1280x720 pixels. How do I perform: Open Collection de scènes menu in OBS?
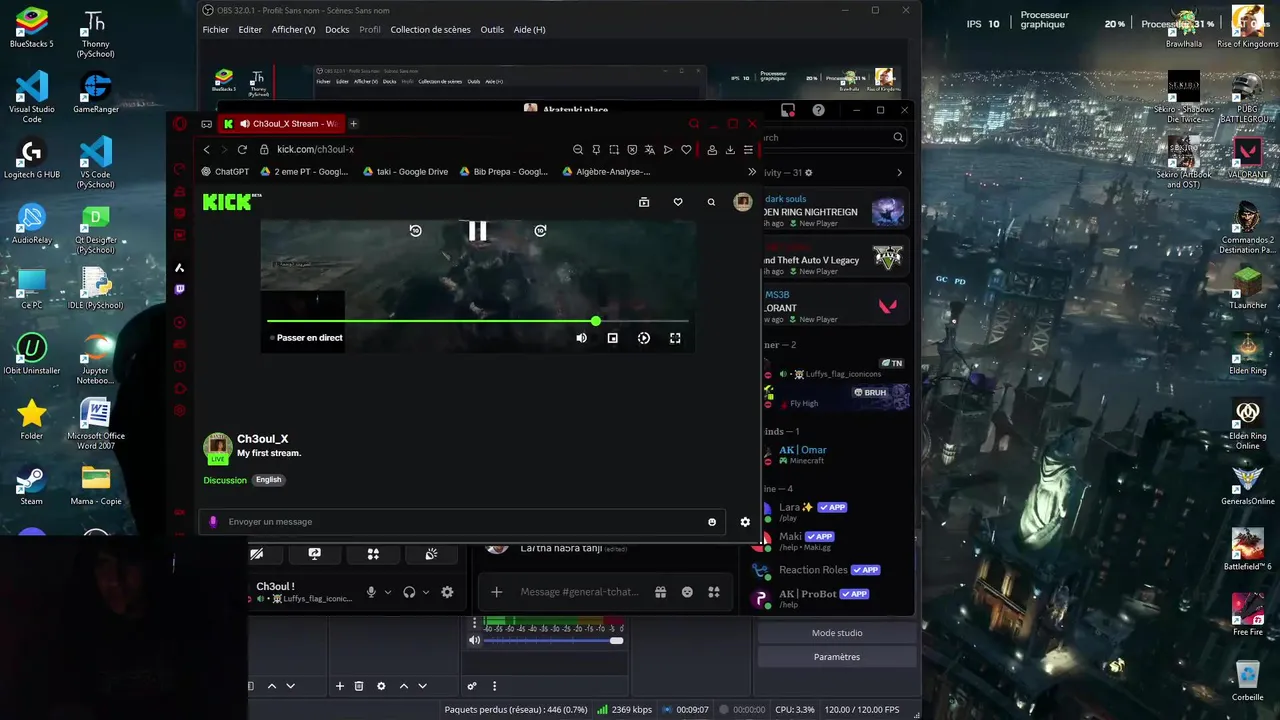coord(430,30)
